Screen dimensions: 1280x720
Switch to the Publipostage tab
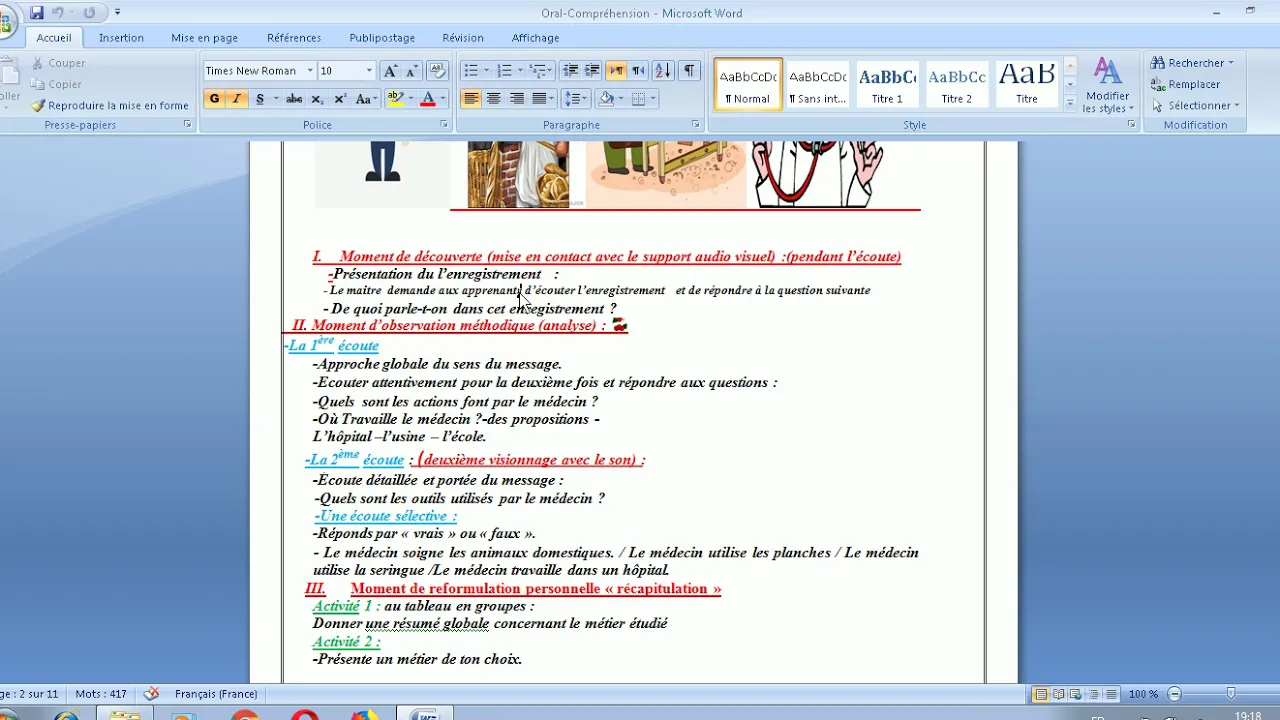pos(382,38)
